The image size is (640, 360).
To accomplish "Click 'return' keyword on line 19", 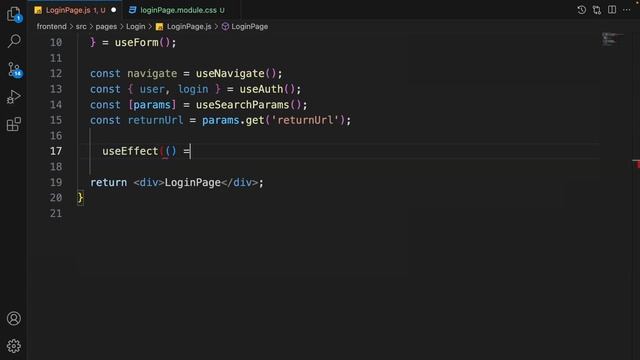I will point(109,182).
